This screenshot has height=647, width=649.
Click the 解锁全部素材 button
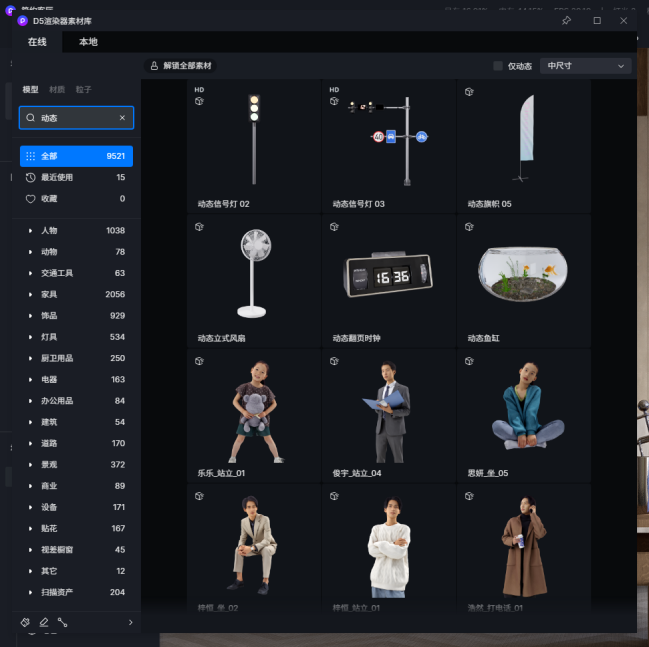(x=181, y=66)
